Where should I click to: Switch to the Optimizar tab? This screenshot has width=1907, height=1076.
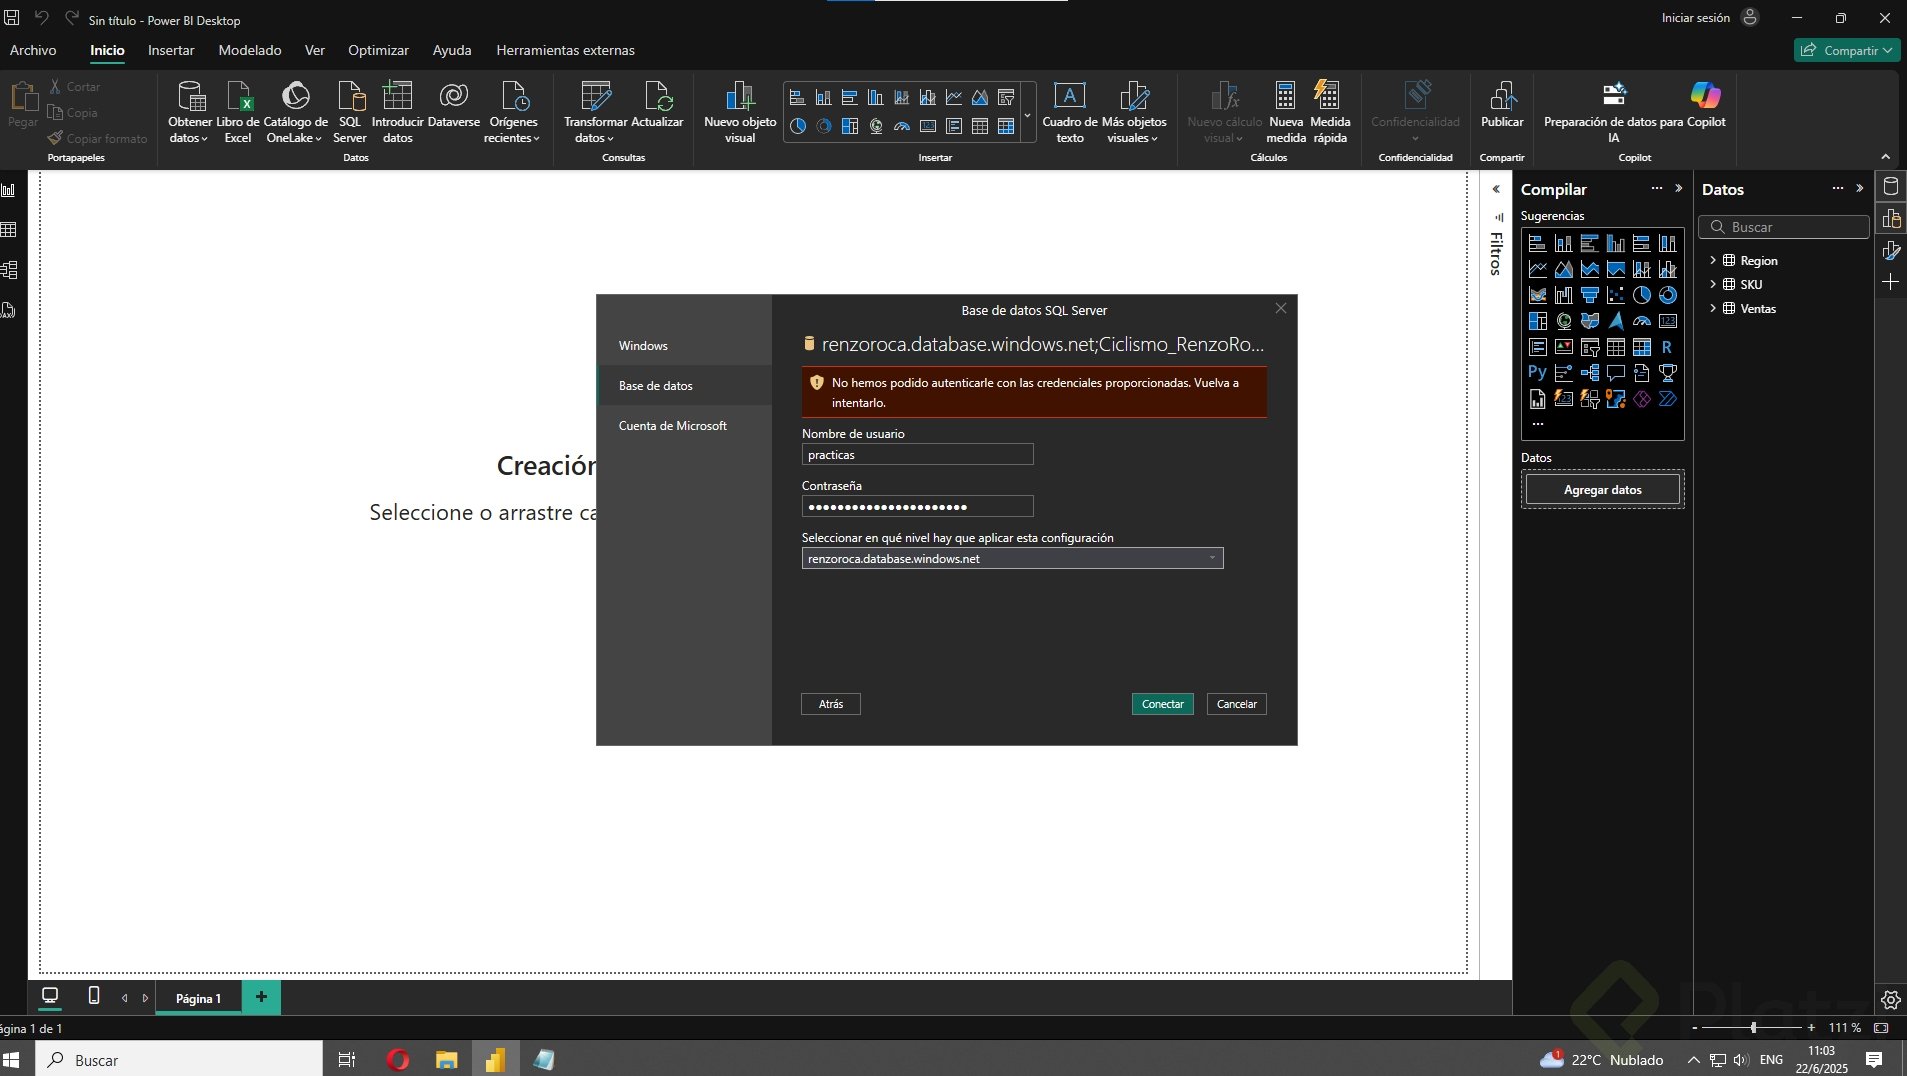click(x=378, y=50)
